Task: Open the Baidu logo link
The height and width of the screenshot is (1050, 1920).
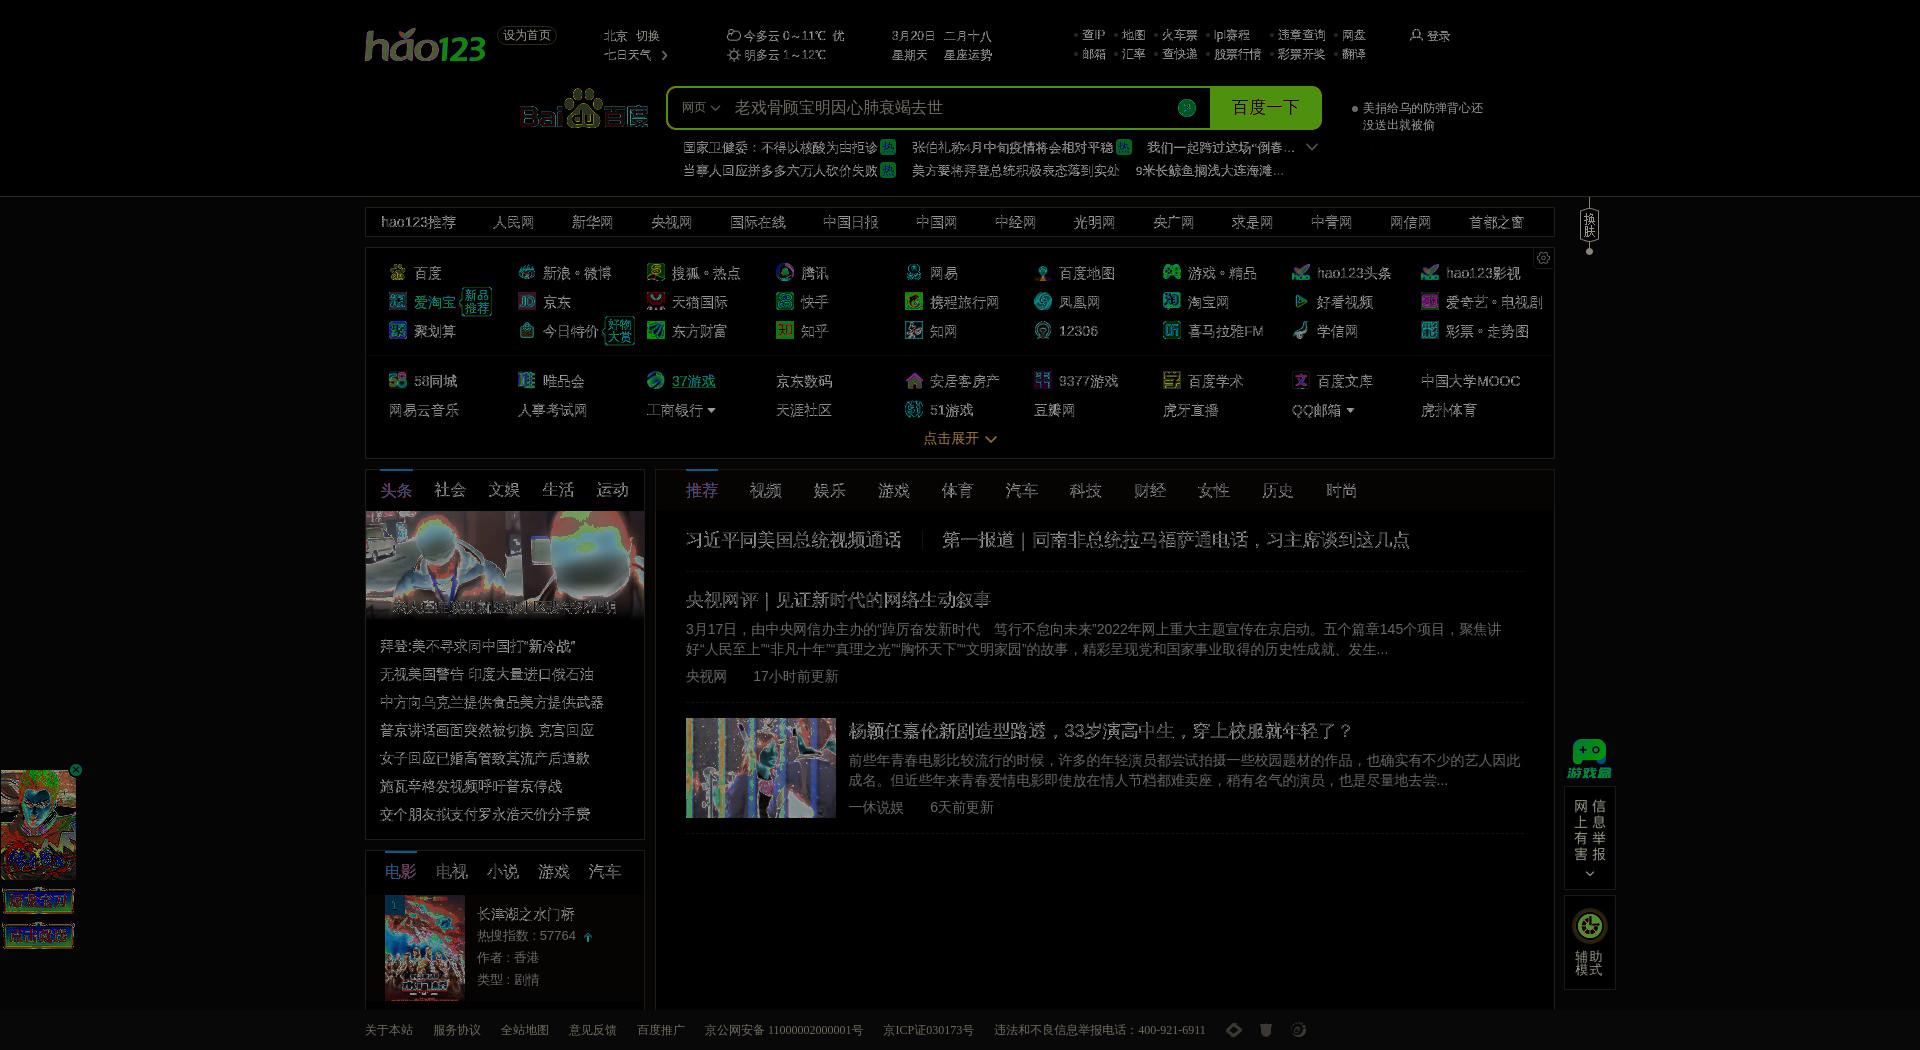Action: click(x=584, y=109)
